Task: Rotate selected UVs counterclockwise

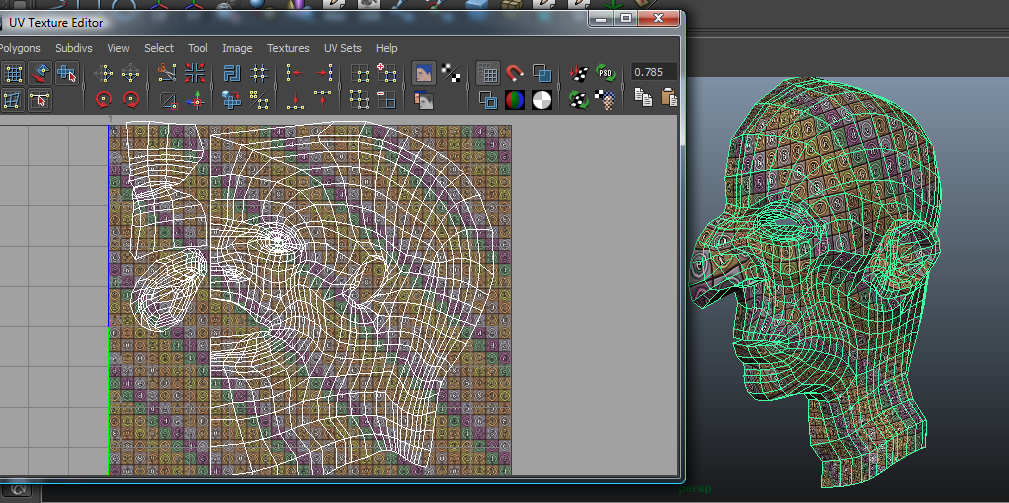Action: click(103, 99)
